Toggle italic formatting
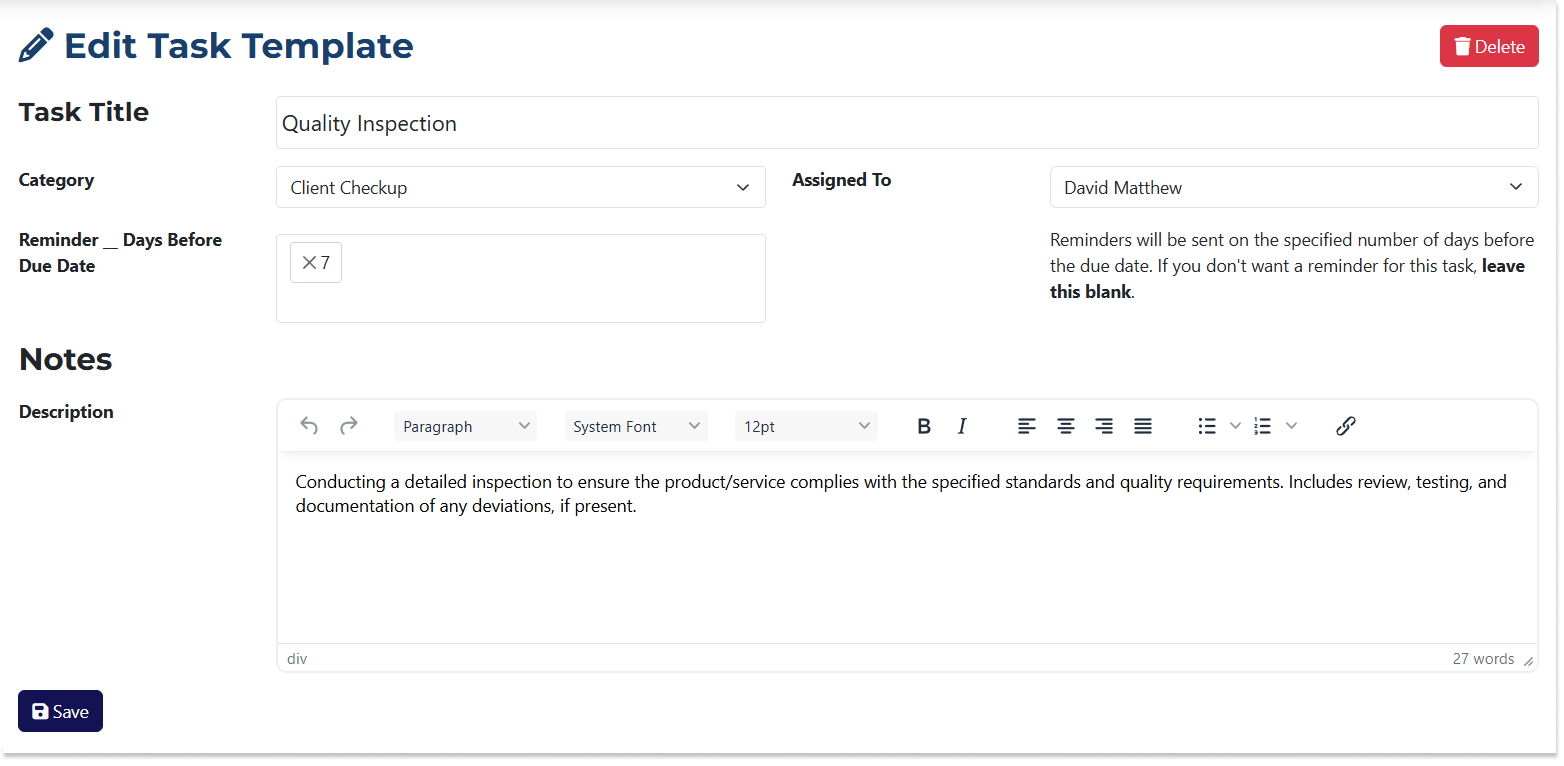 click(x=961, y=425)
